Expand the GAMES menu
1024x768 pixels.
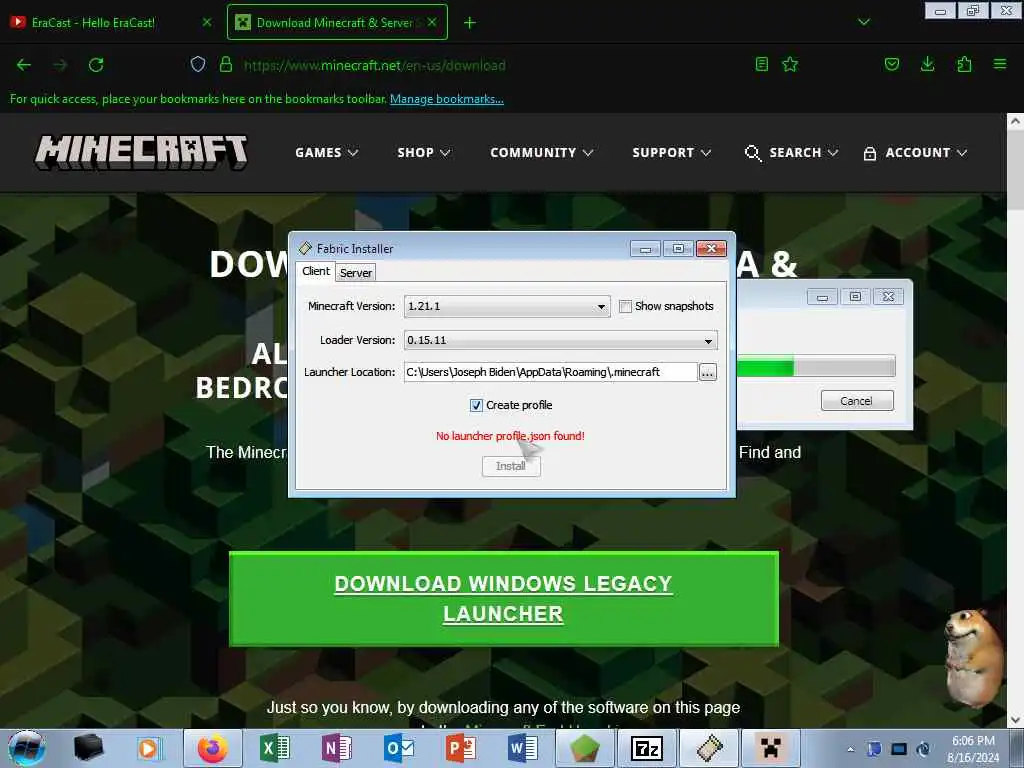[x=327, y=153]
